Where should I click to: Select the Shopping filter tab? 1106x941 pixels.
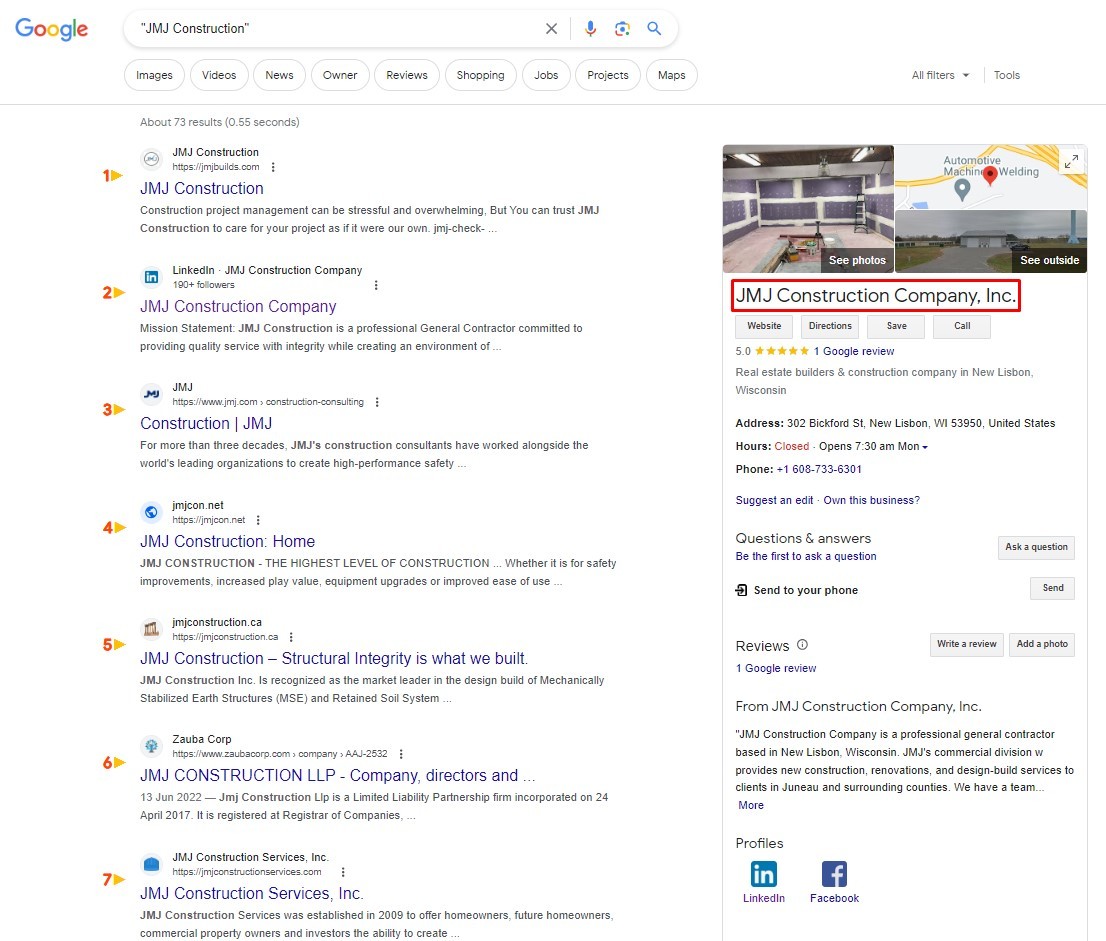coord(480,75)
